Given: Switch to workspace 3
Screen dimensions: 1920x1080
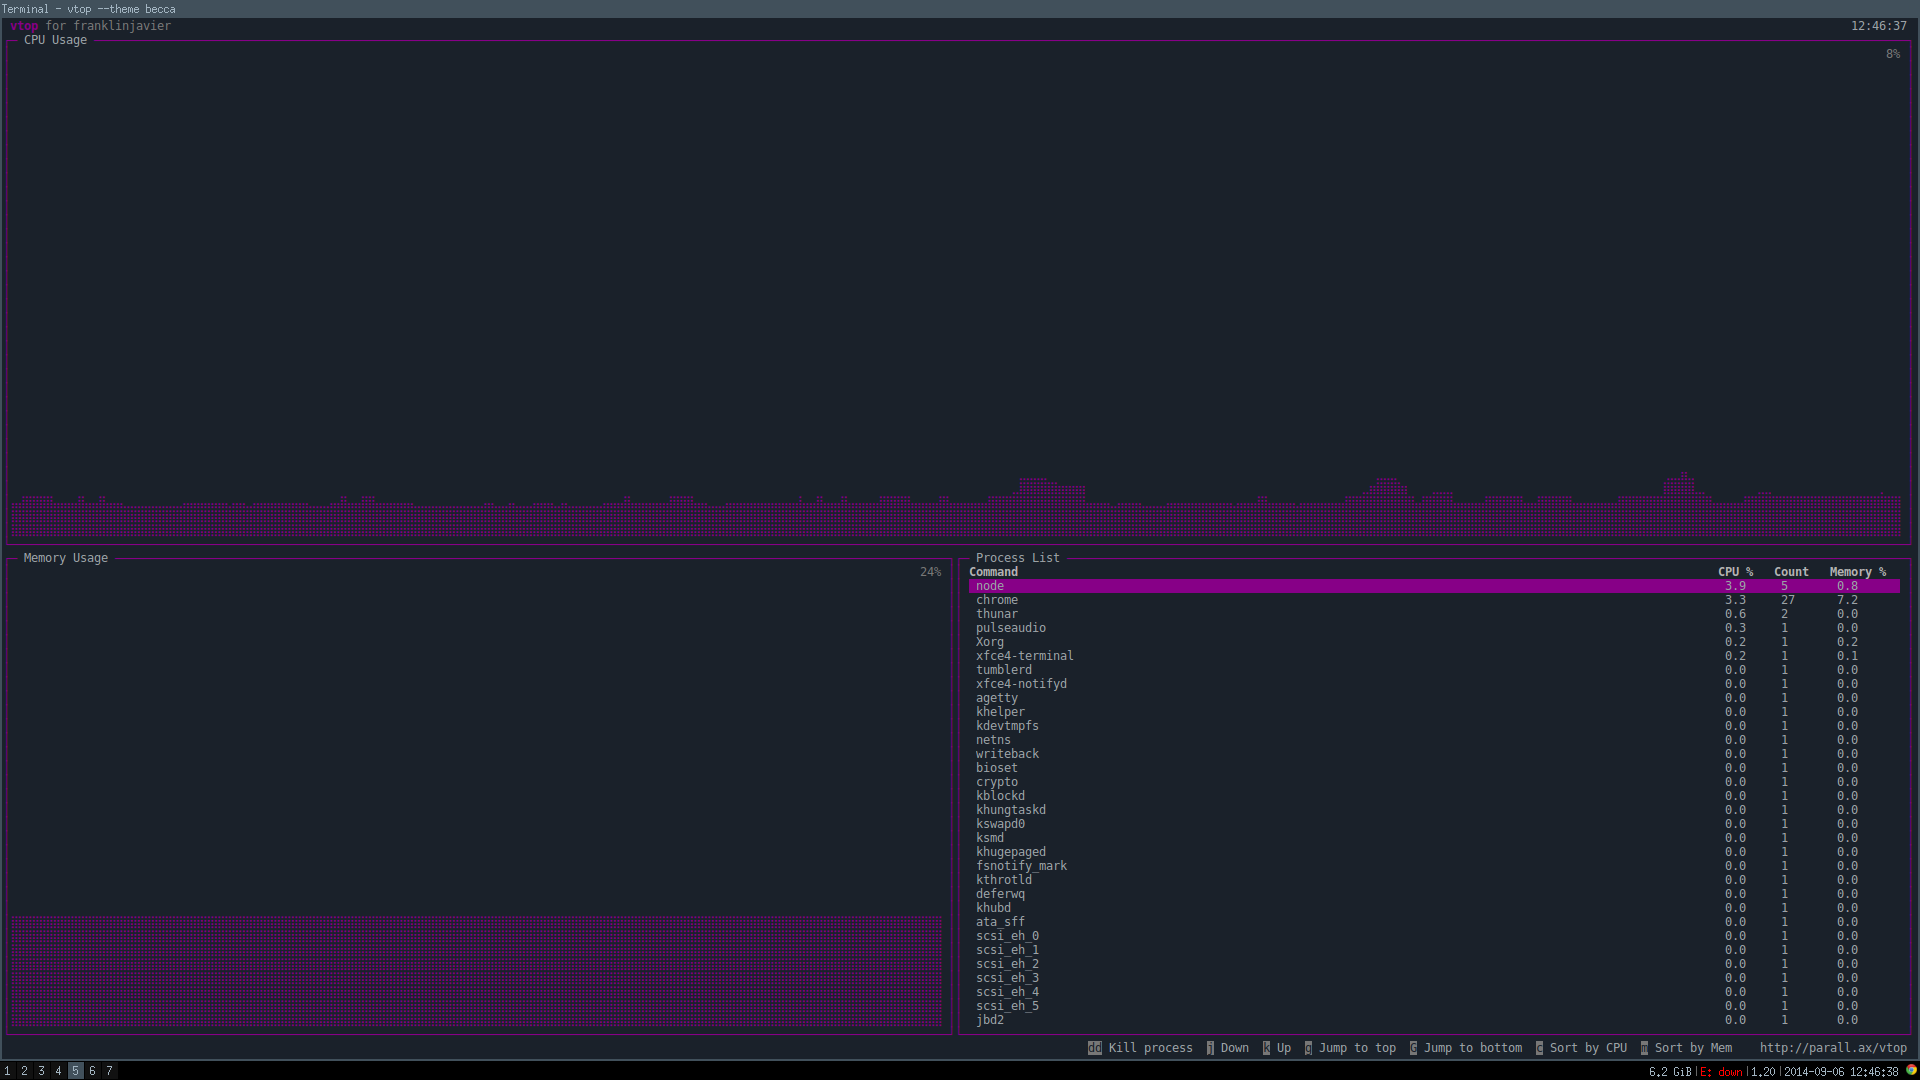Looking at the screenshot, I should coord(41,1071).
